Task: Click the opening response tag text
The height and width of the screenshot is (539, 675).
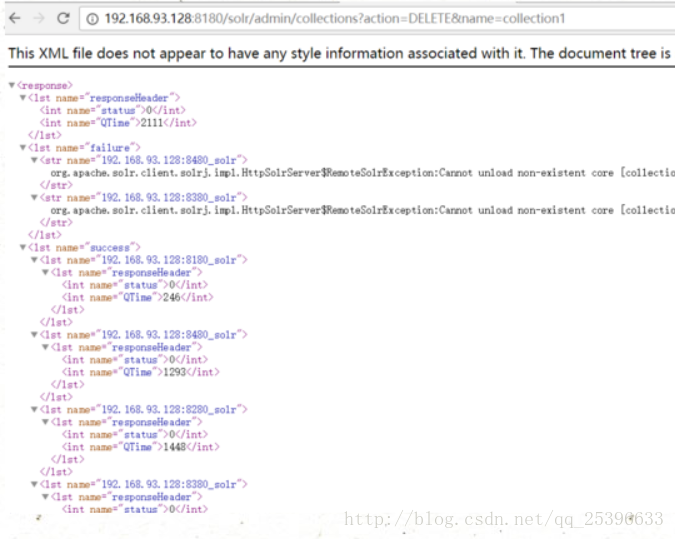Action: 45,85
